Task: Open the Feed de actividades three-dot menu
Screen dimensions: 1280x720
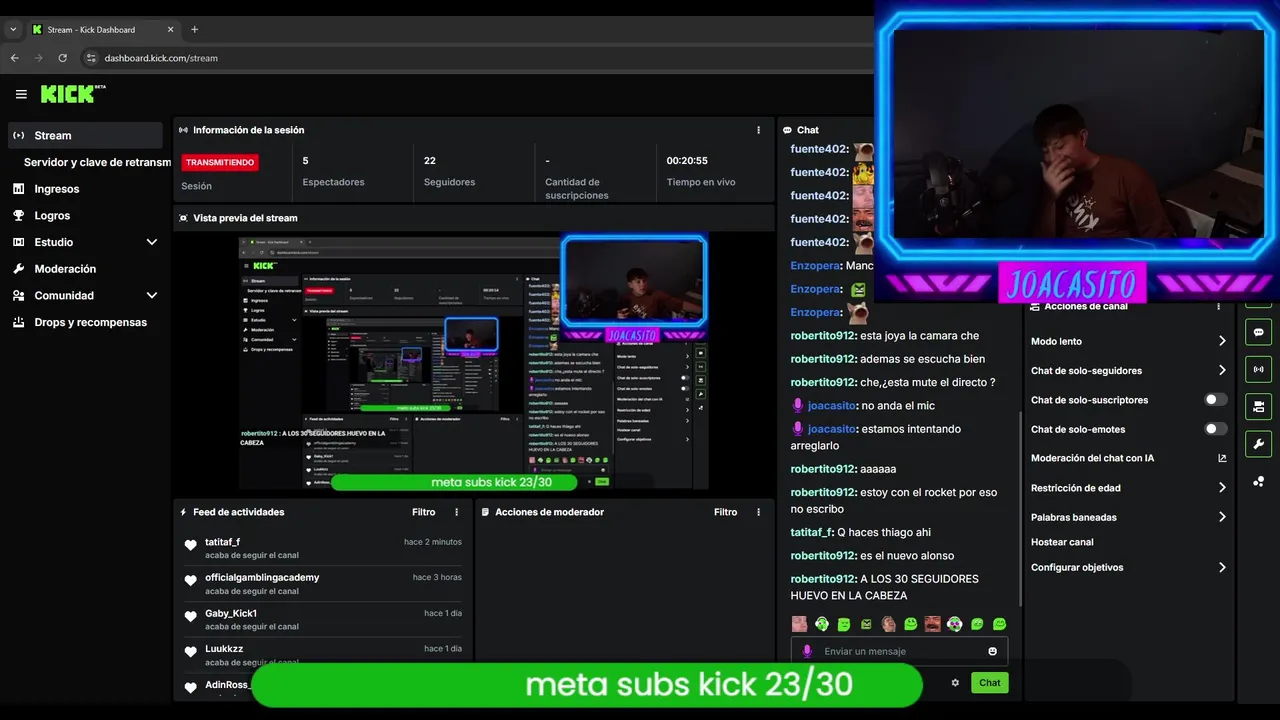Action: pos(457,512)
